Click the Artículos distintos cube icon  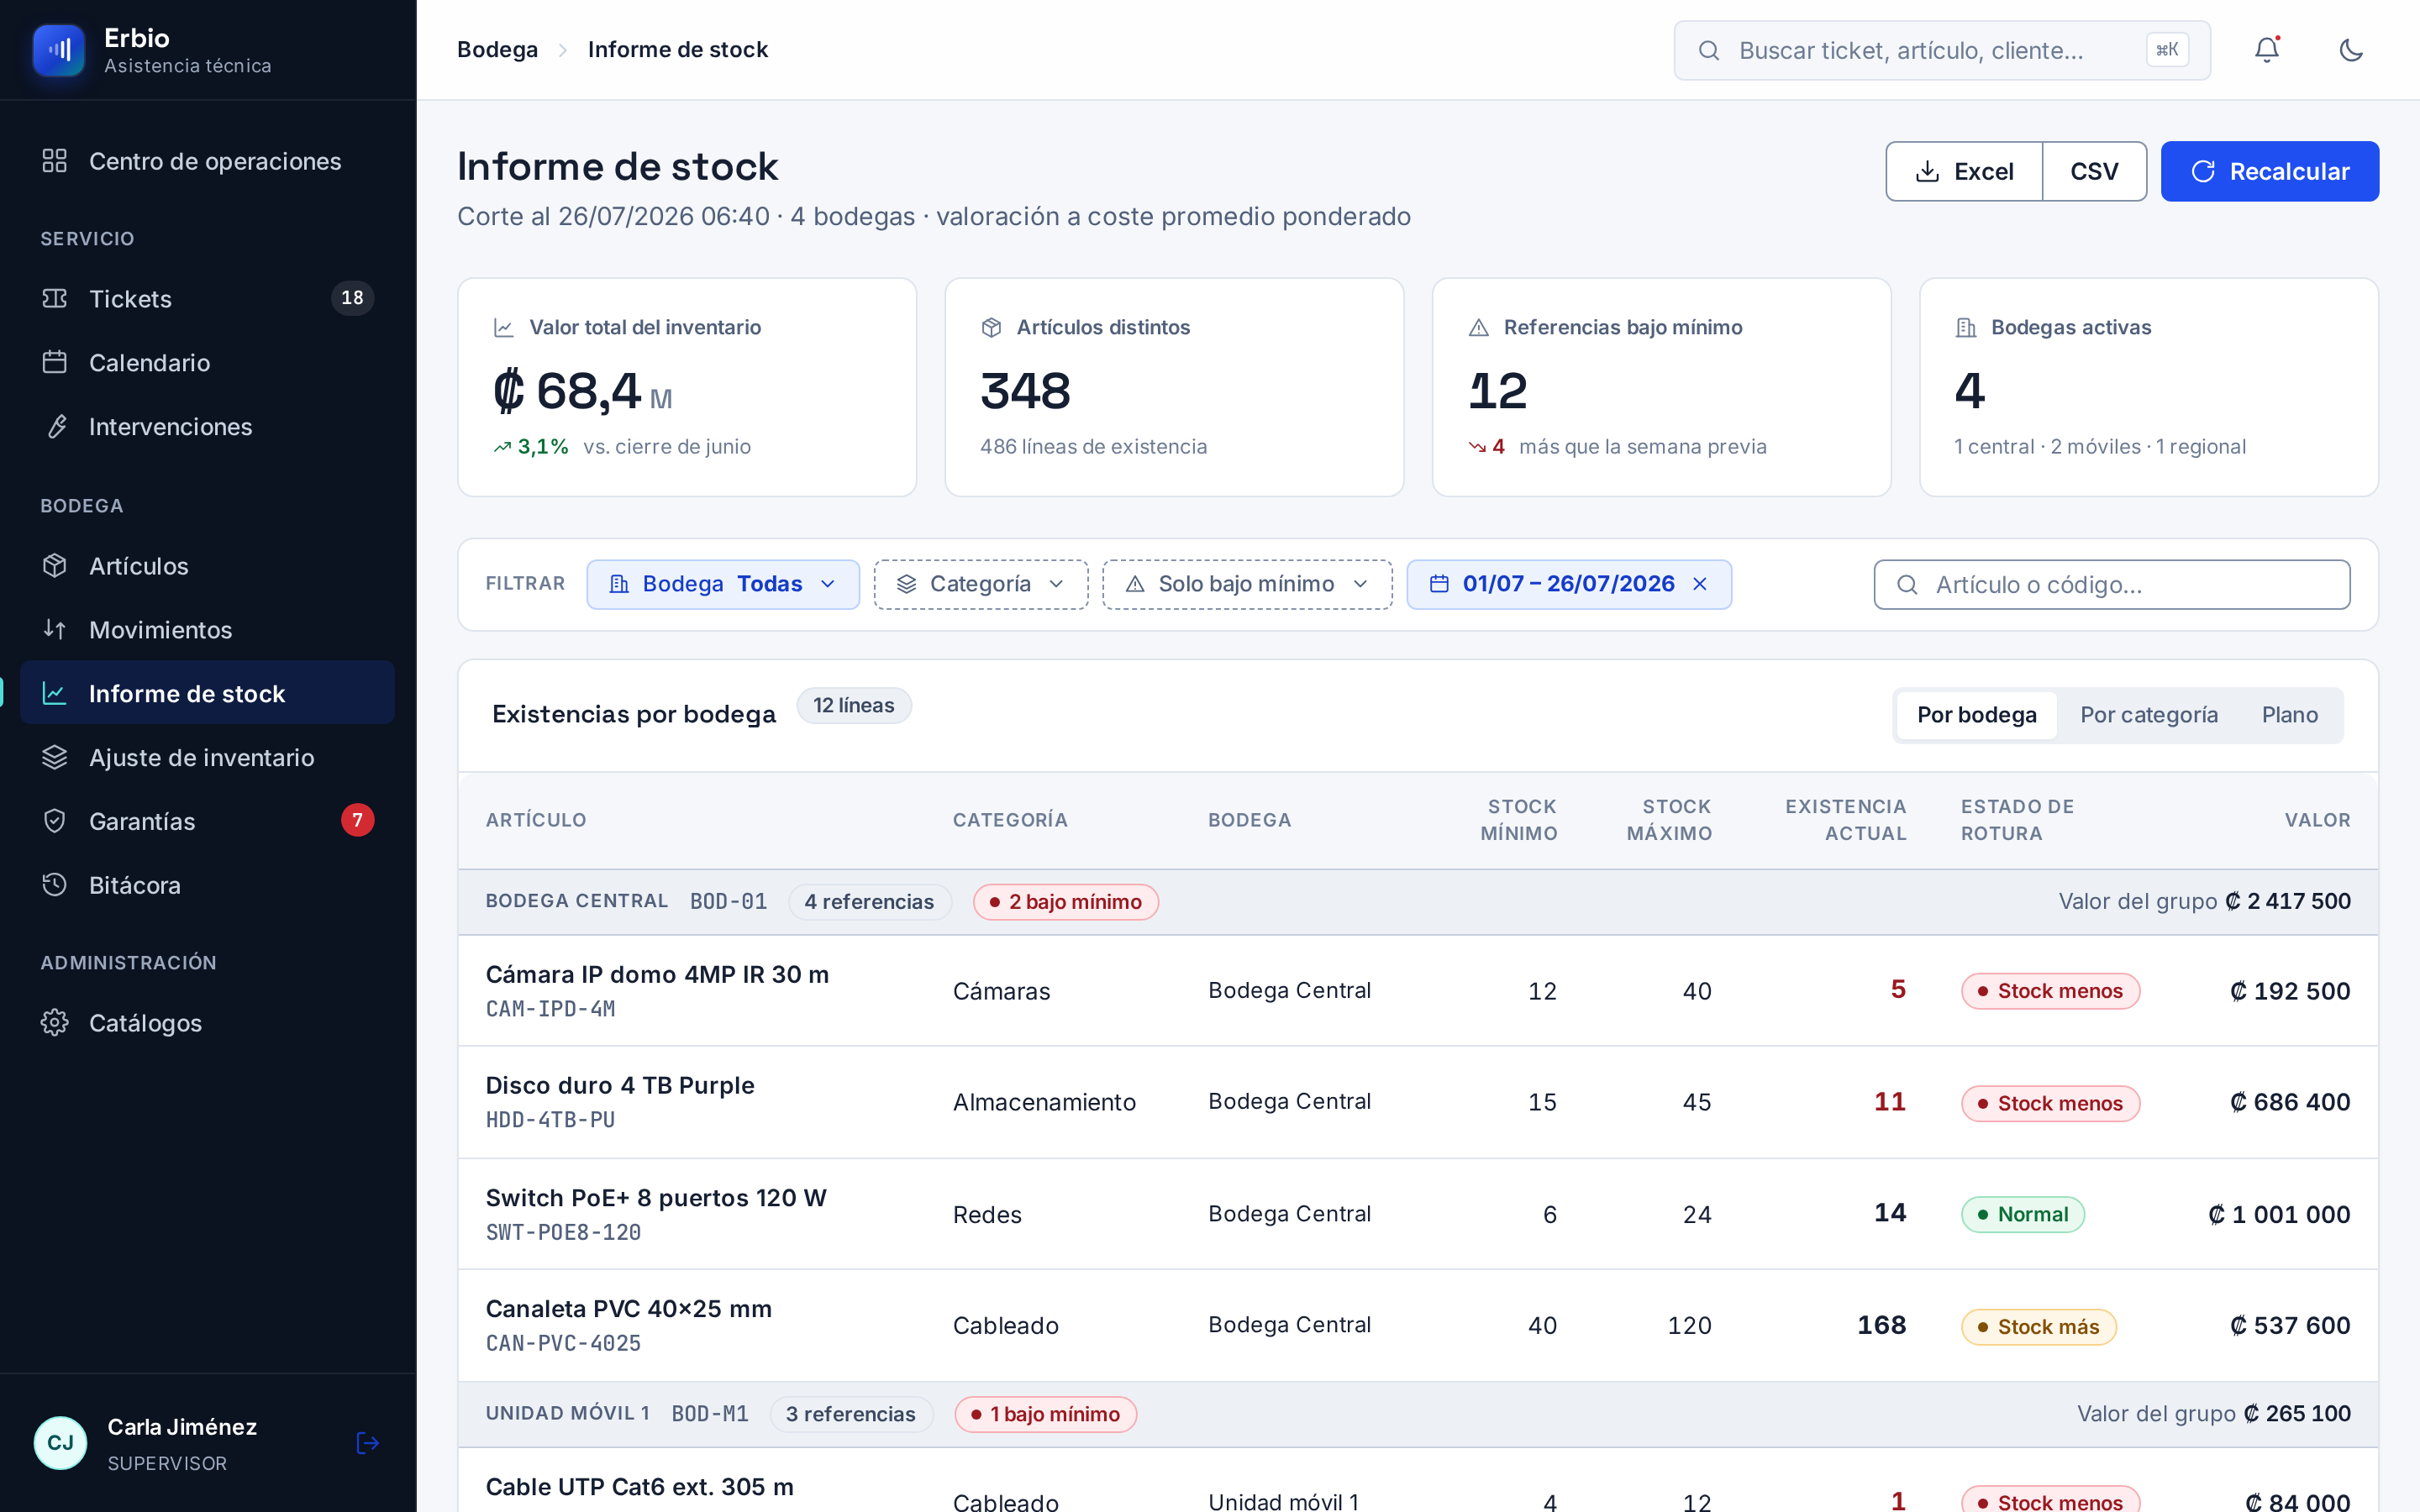(x=991, y=328)
